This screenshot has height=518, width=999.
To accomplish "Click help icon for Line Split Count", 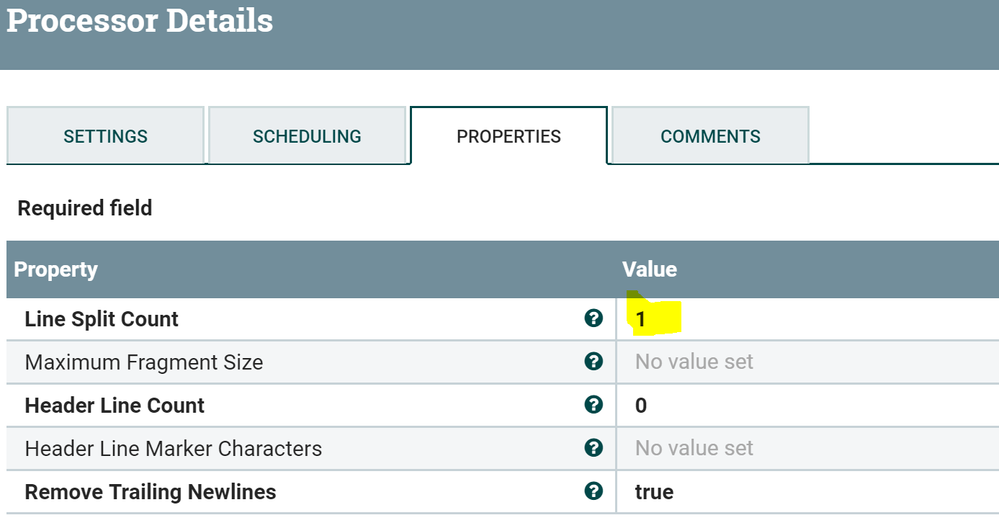I will [594, 319].
